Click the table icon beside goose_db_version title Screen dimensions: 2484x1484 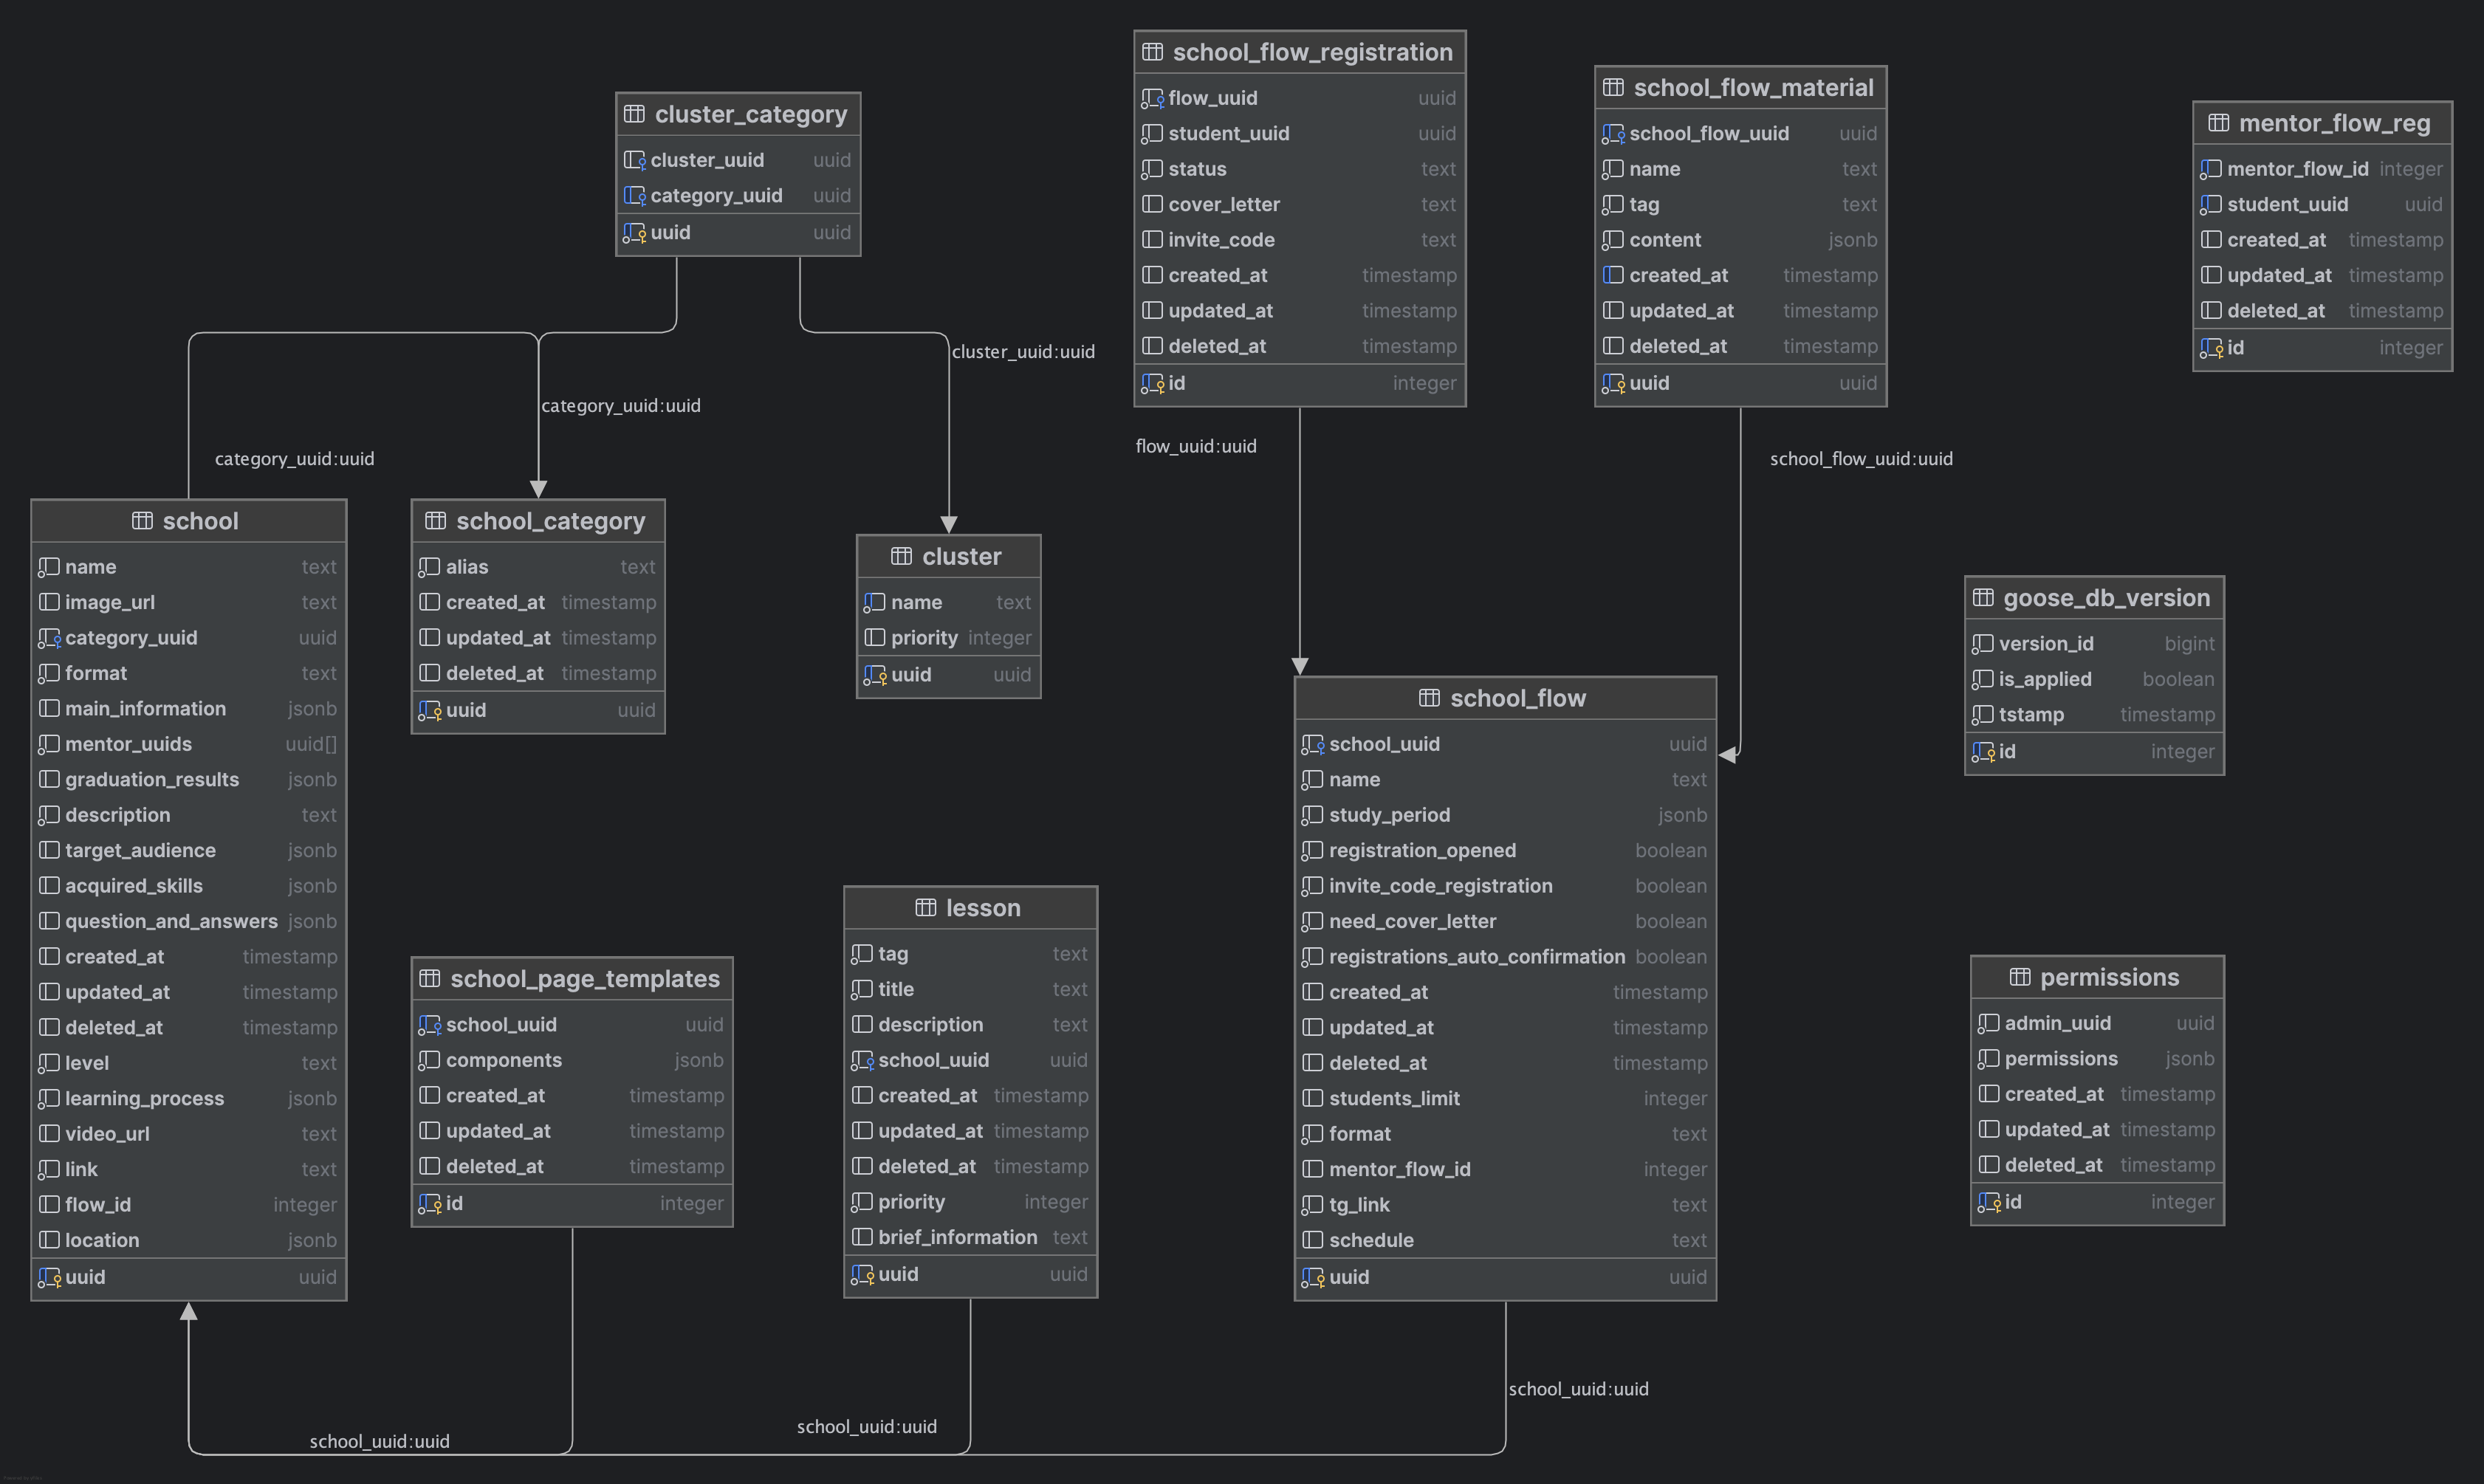point(1983,598)
